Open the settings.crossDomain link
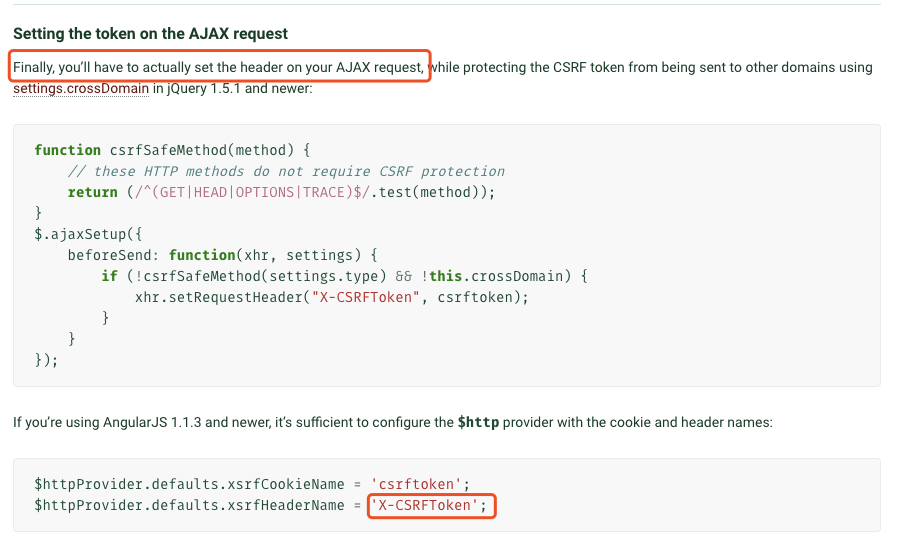The width and height of the screenshot is (917, 558). (81, 88)
